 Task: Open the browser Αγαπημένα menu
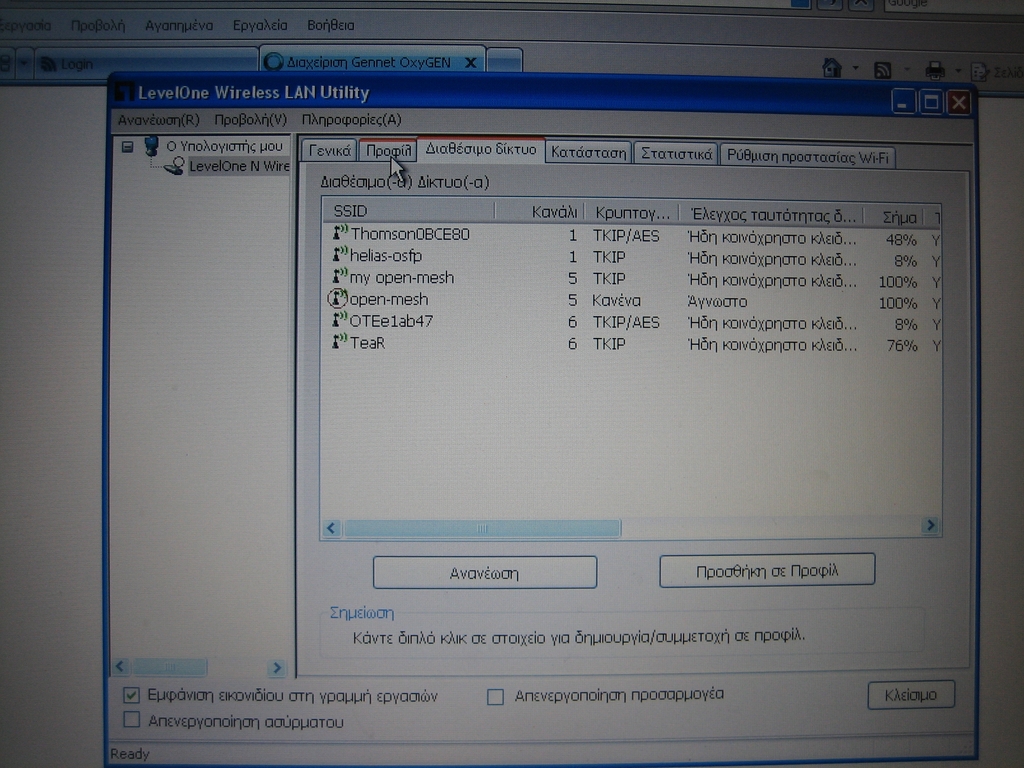point(179,25)
